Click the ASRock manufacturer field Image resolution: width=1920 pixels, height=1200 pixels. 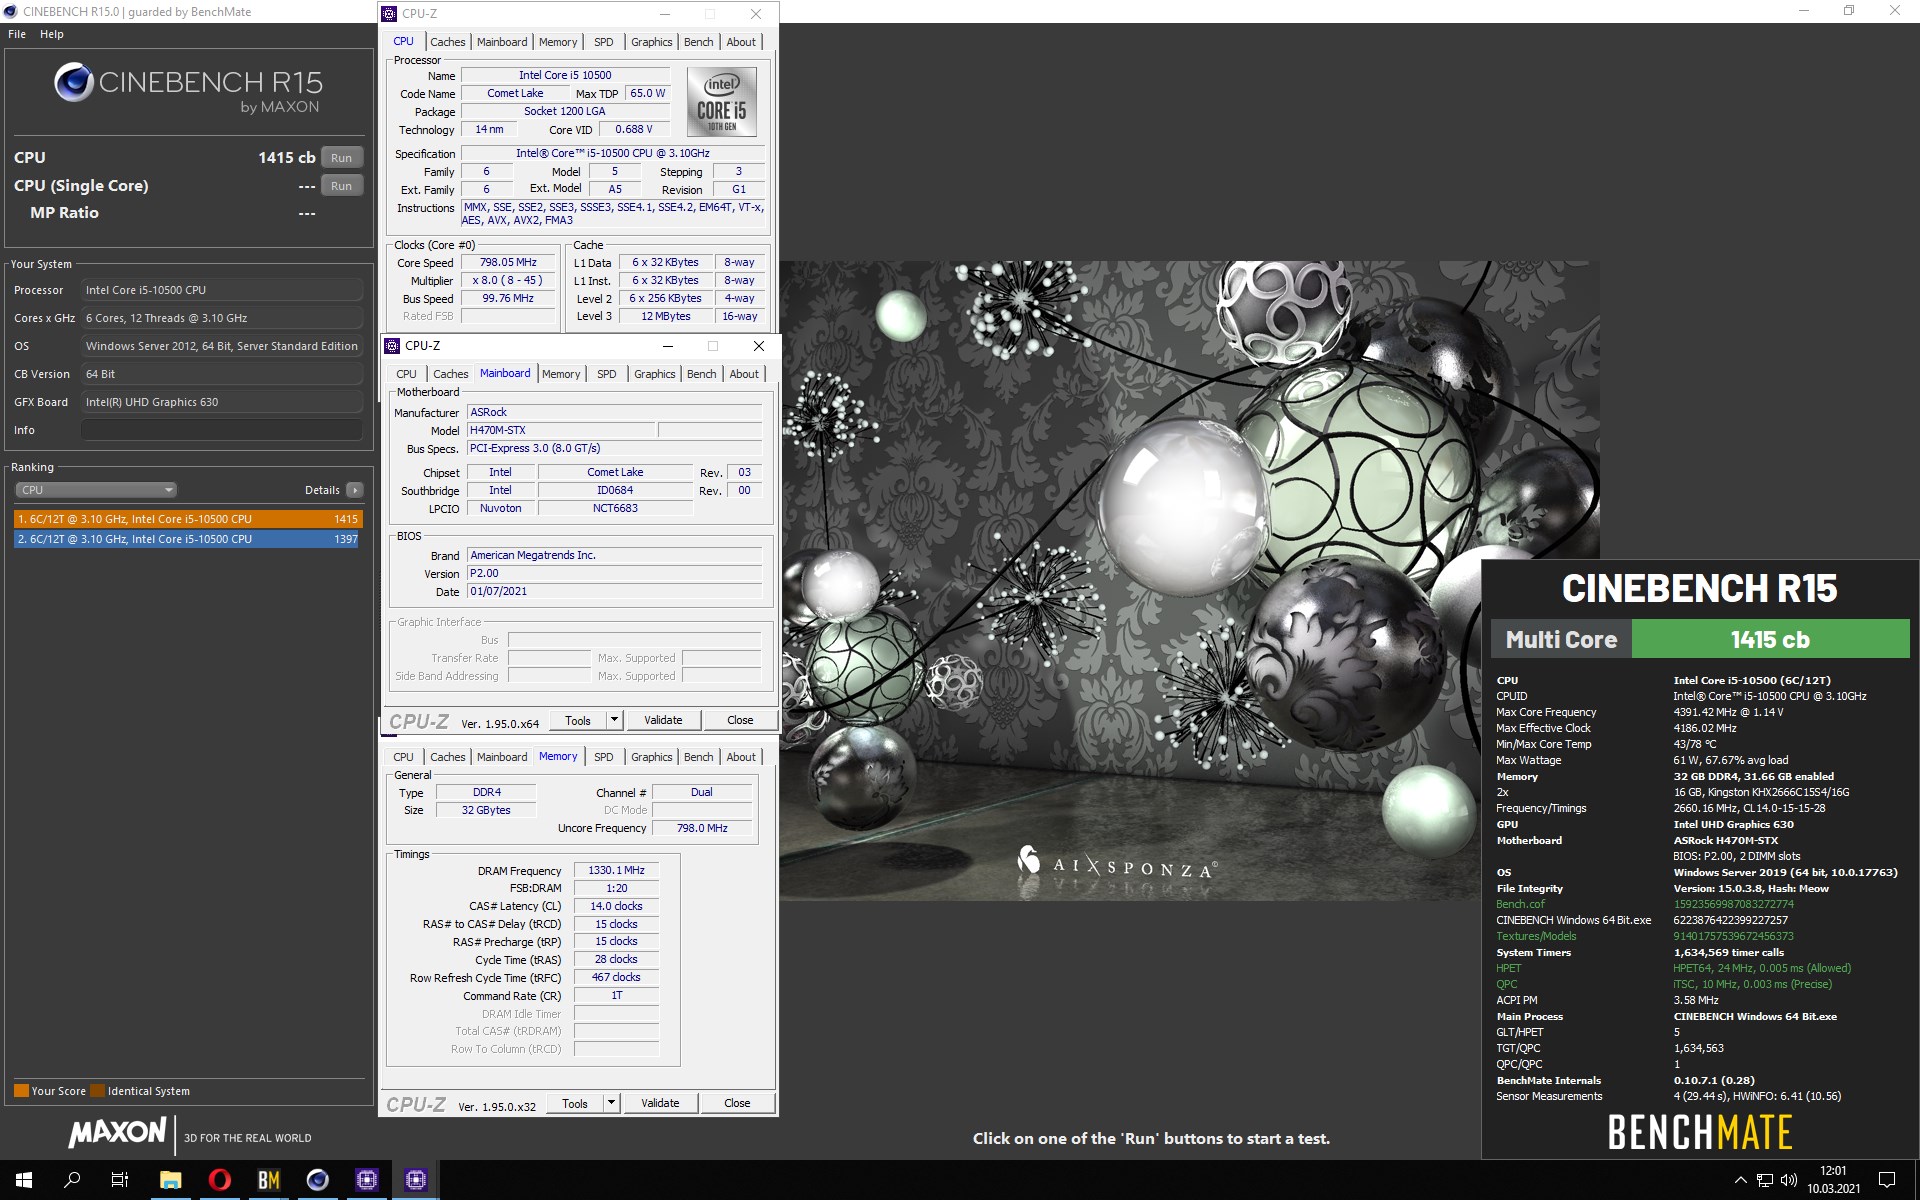click(x=615, y=412)
